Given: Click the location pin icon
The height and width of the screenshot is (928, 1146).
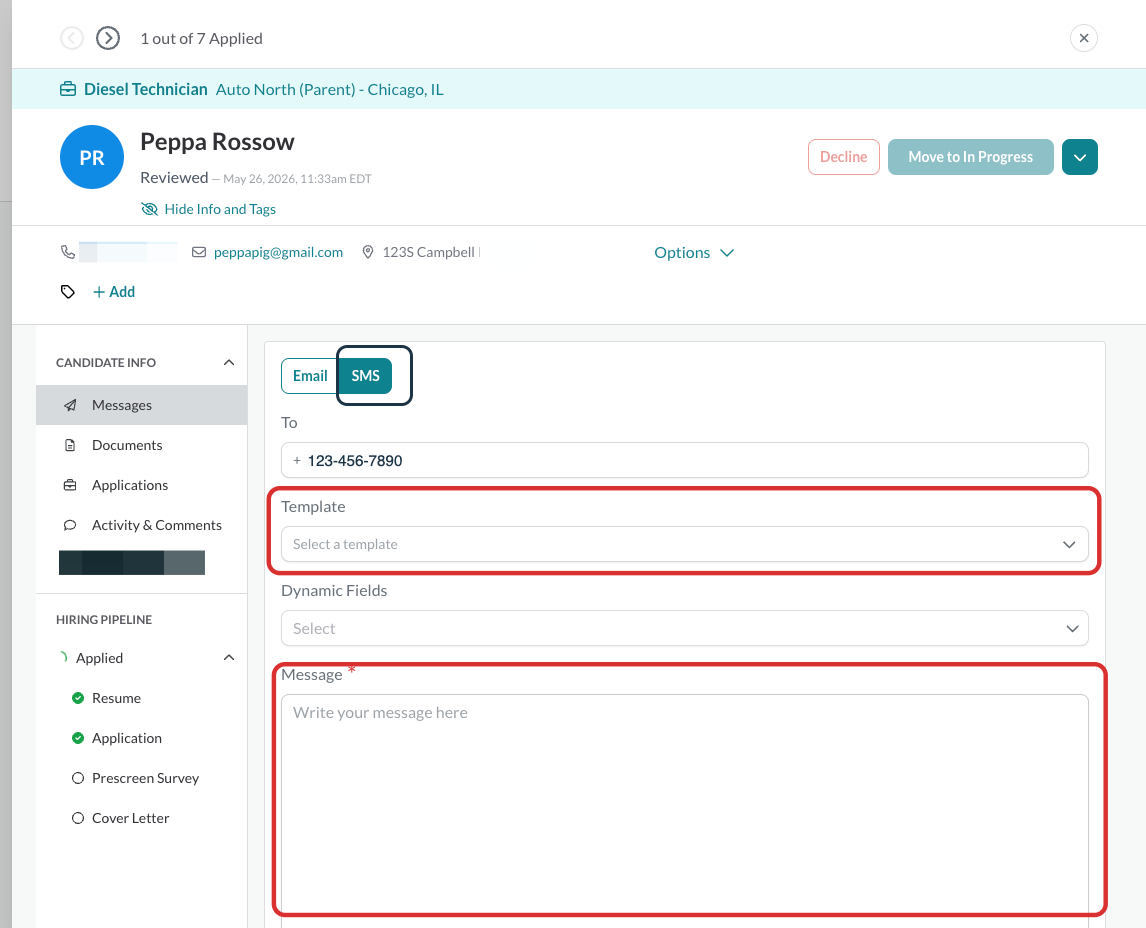Looking at the screenshot, I should pos(368,252).
